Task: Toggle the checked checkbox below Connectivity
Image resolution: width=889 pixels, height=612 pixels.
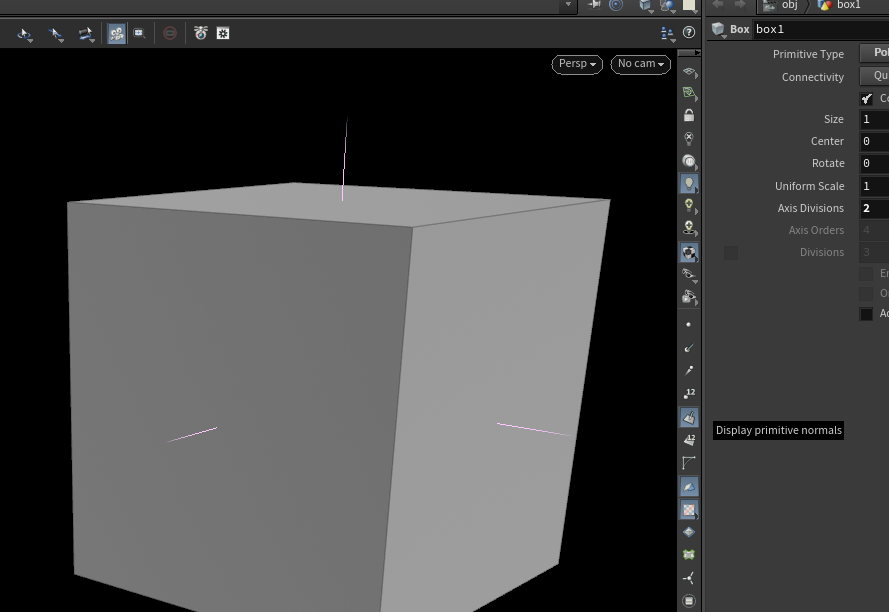Action: [866, 99]
